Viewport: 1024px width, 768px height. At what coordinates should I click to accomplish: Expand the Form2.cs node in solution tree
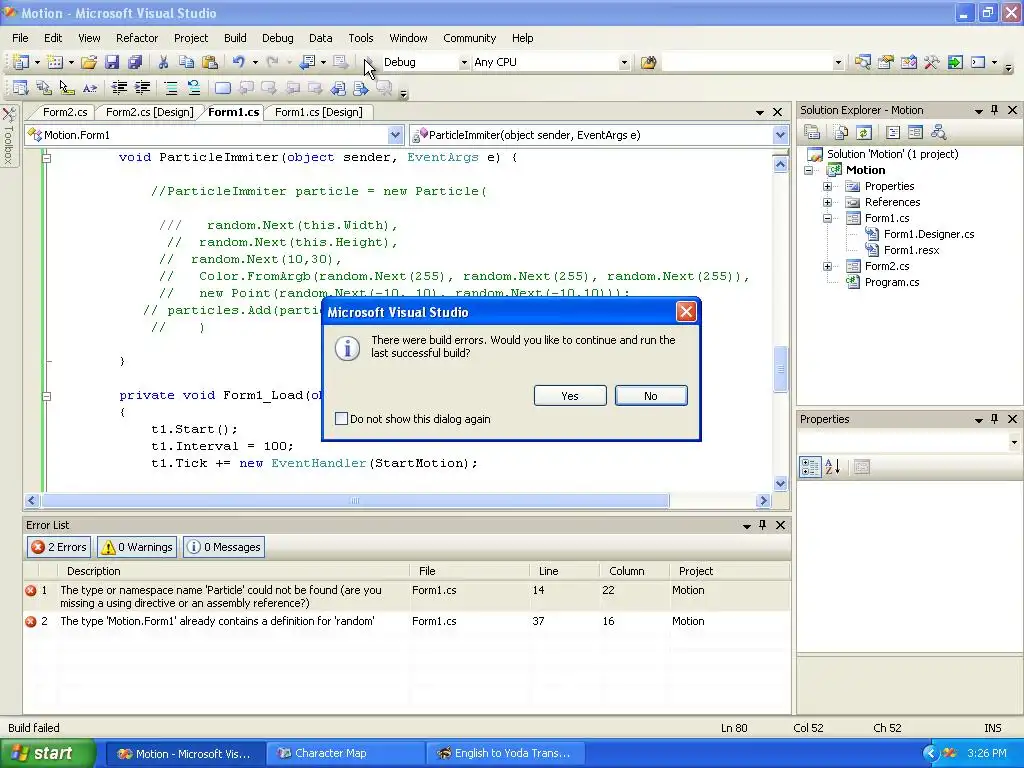[827, 266]
